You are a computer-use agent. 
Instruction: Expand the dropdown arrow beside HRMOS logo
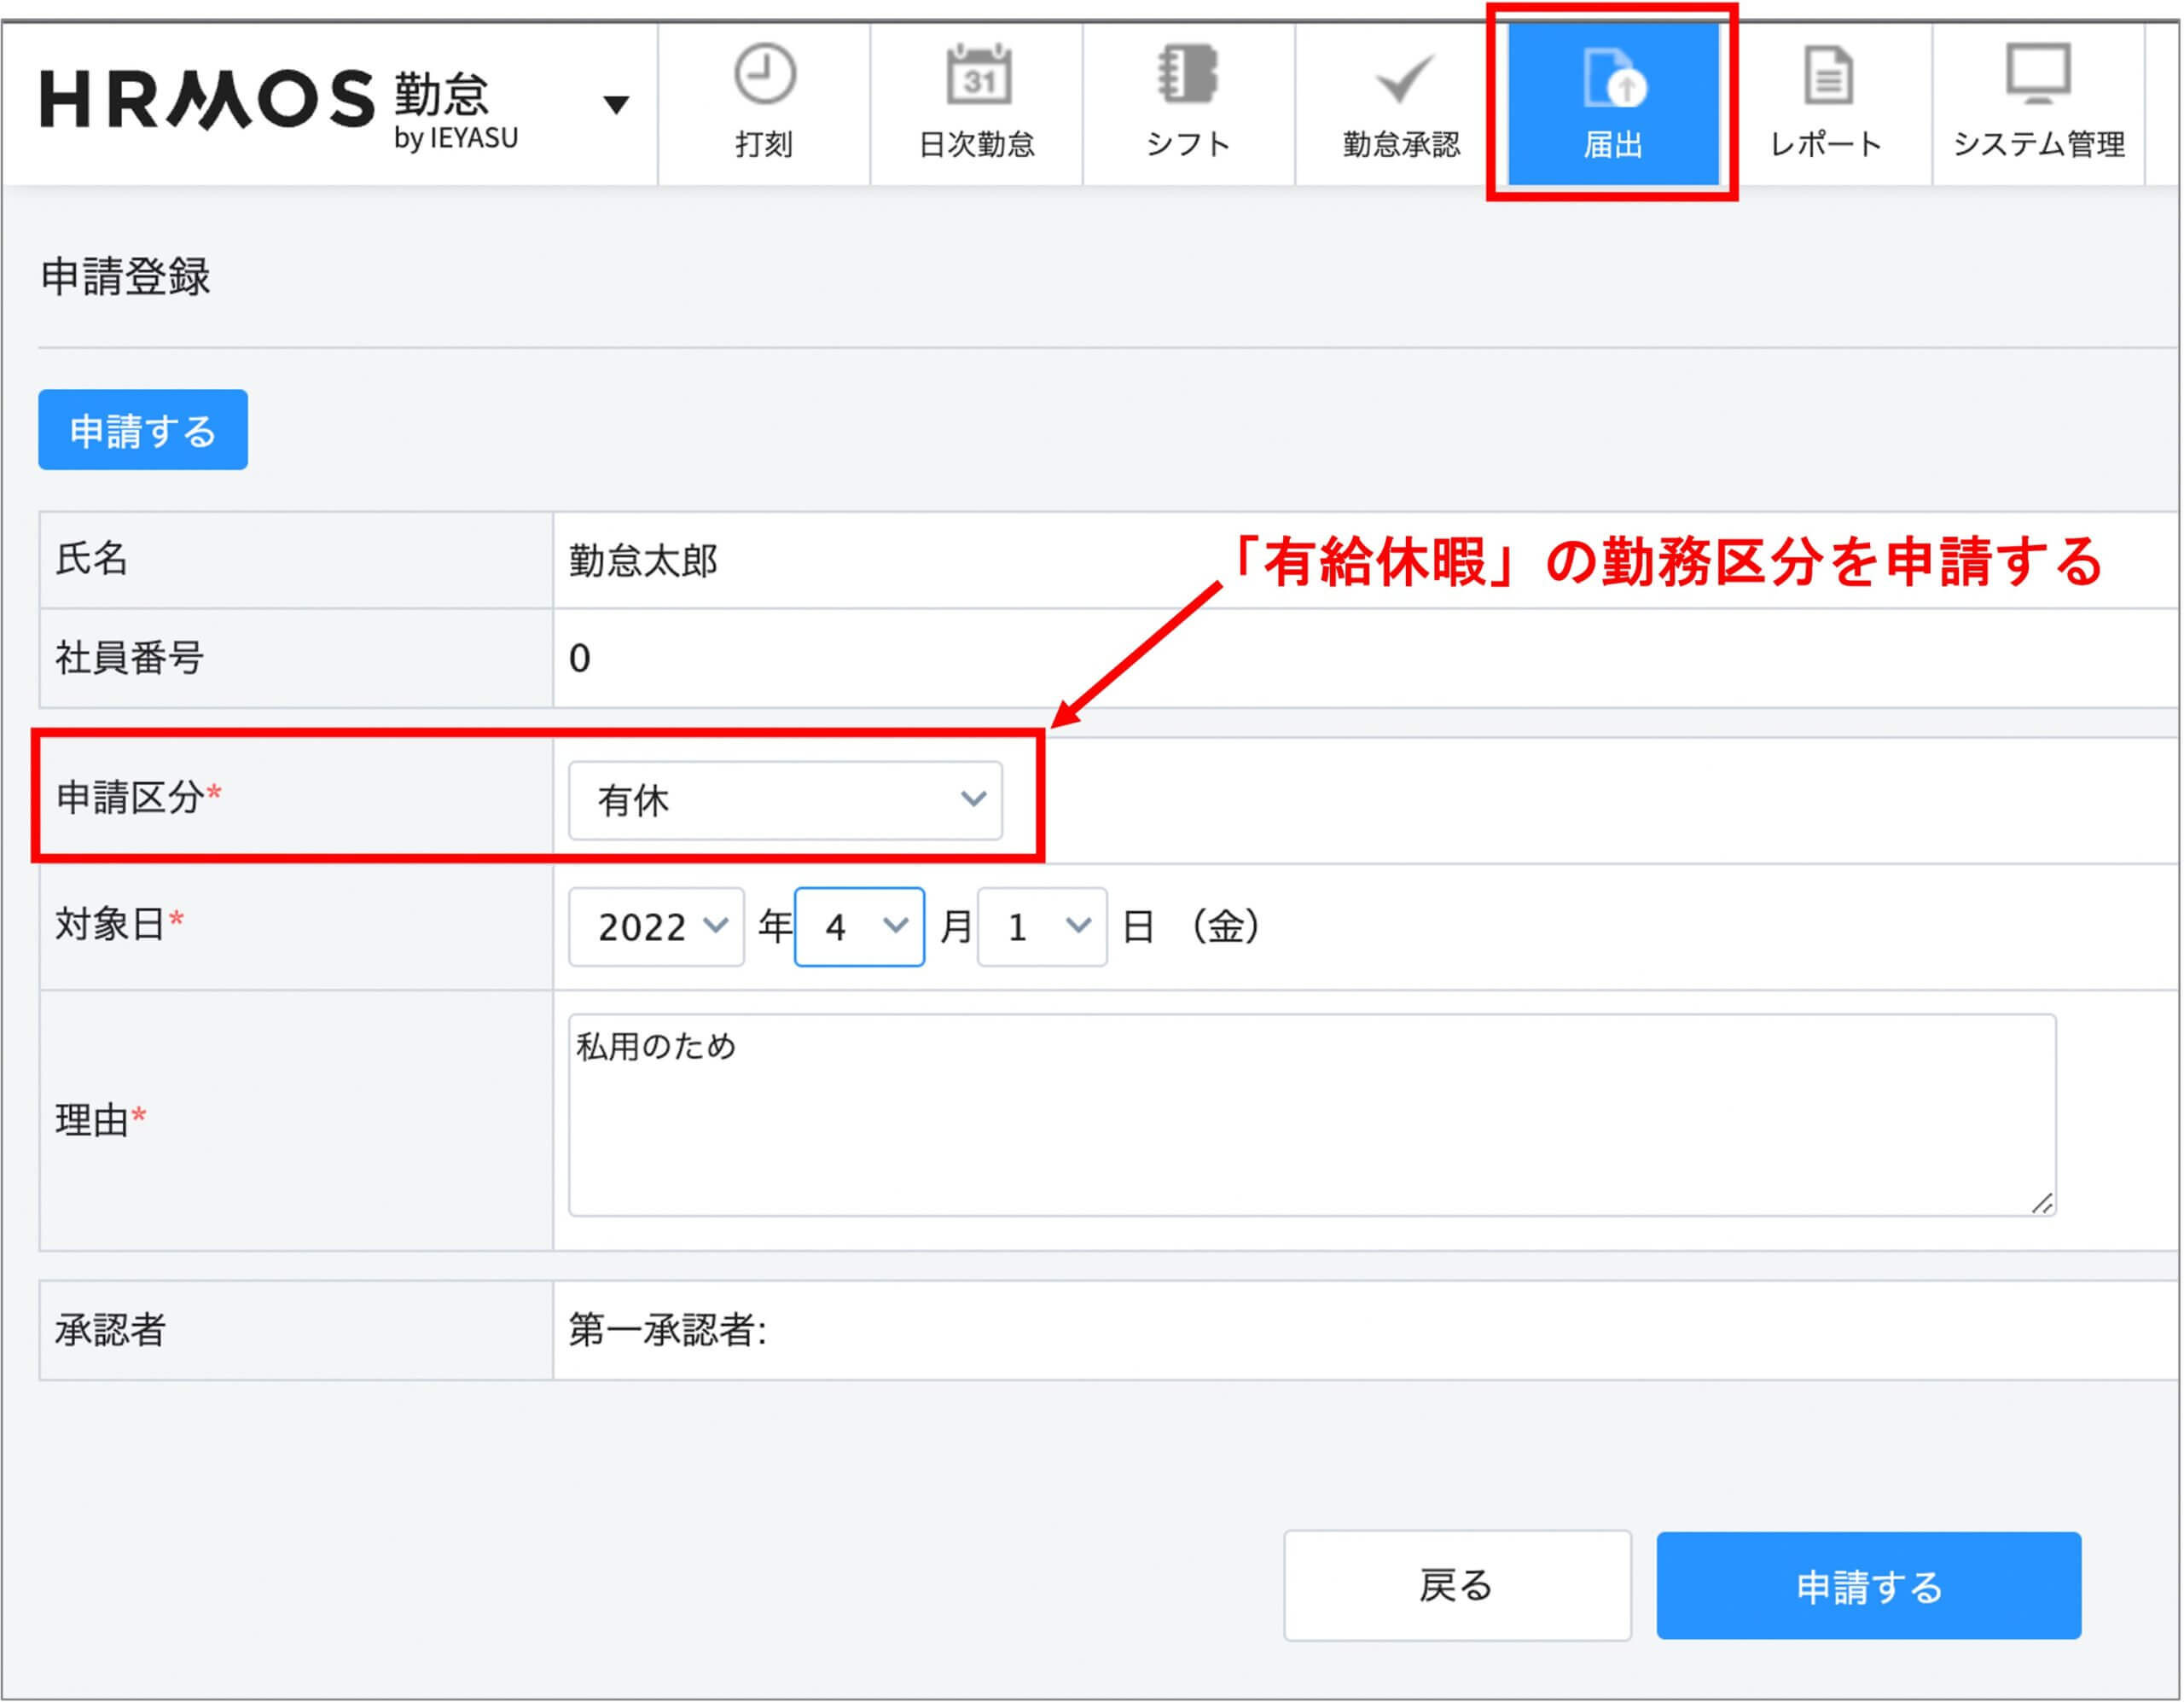[616, 104]
